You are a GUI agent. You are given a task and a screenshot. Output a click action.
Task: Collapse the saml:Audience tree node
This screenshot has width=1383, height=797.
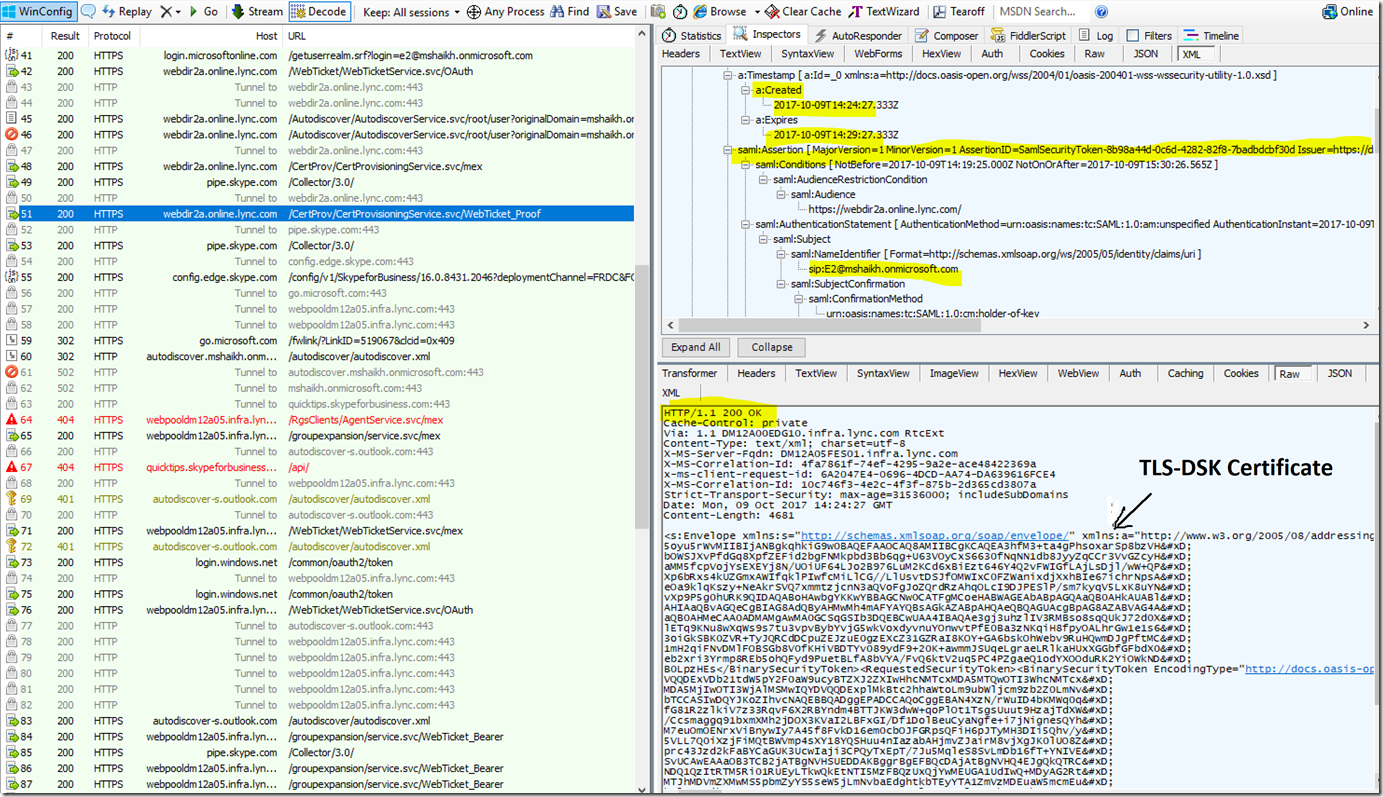781,195
